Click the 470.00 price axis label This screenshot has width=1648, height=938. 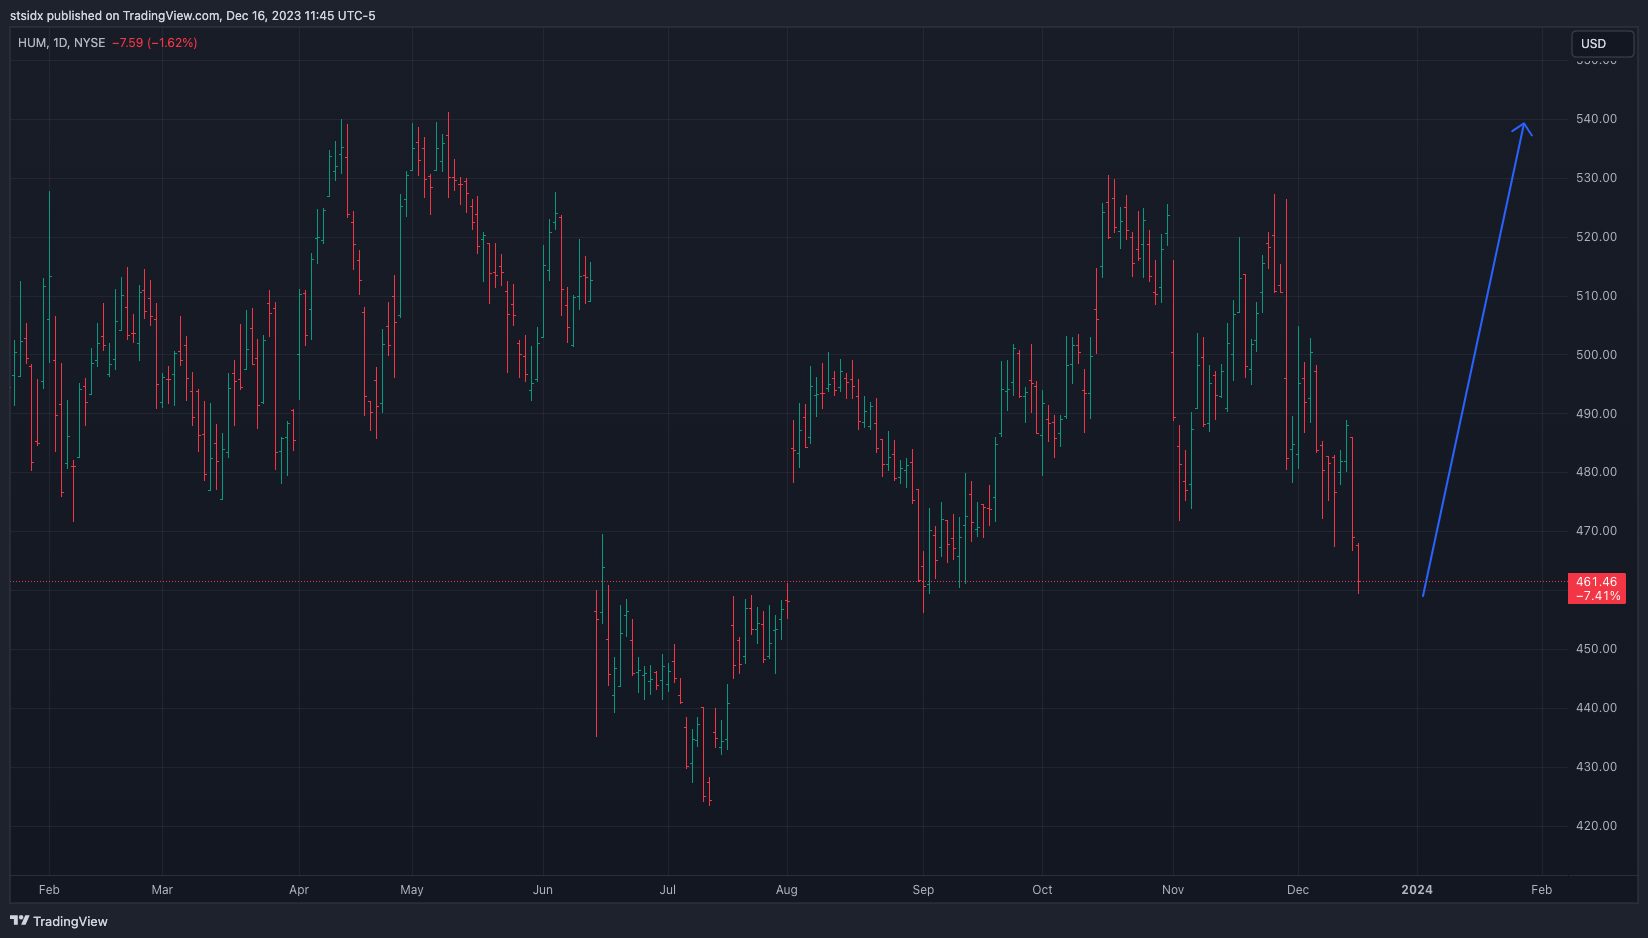pos(1596,531)
